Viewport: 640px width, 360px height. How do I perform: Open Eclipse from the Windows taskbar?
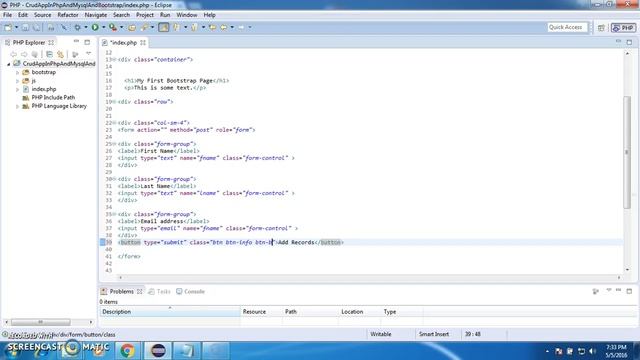[158, 350]
